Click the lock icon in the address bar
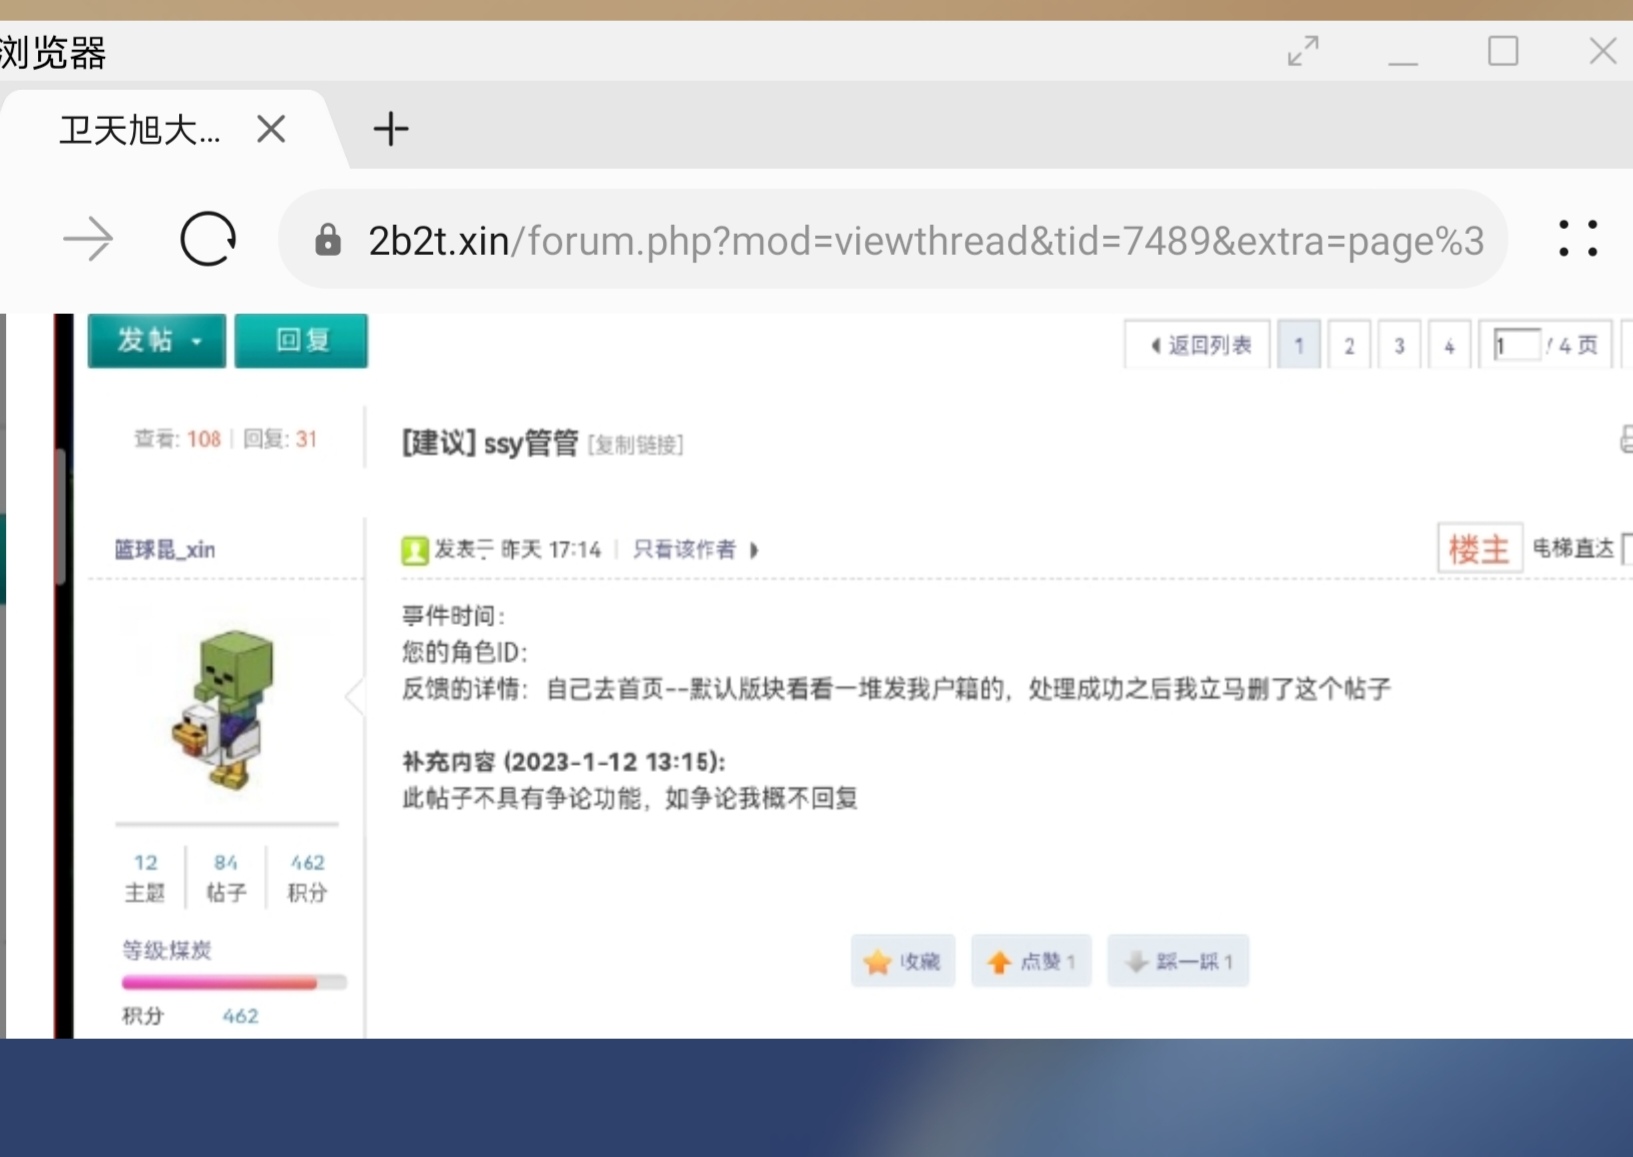Image resolution: width=1633 pixels, height=1157 pixels. click(328, 239)
